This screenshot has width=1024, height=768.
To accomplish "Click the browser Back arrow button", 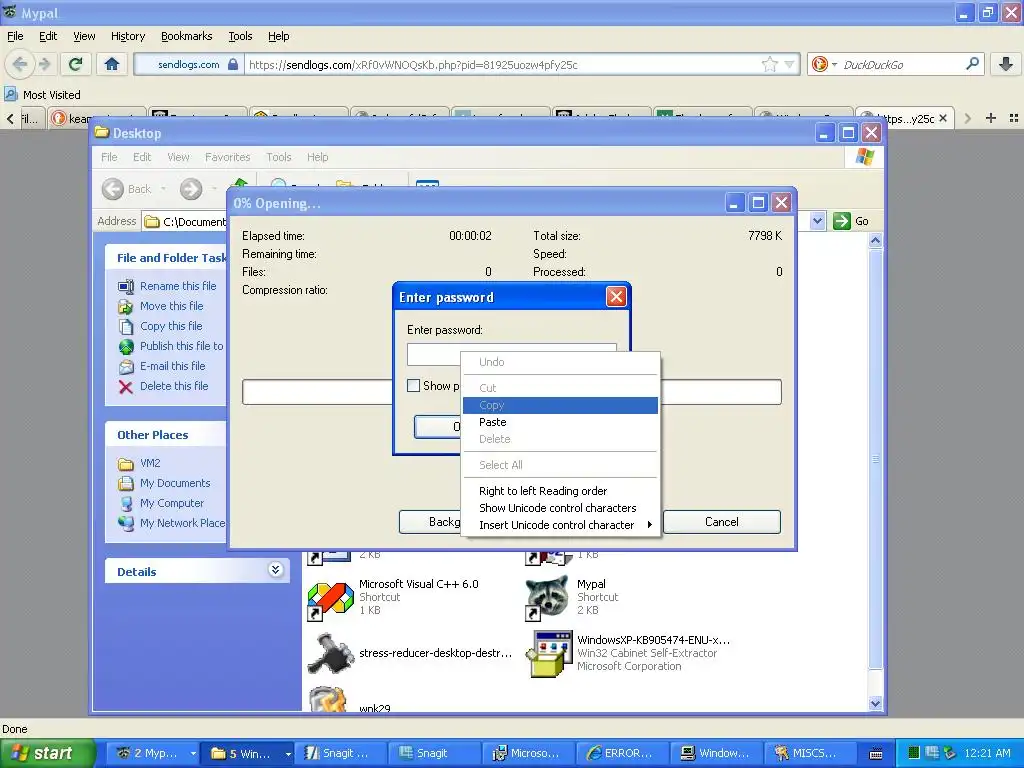I will (x=20, y=64).
